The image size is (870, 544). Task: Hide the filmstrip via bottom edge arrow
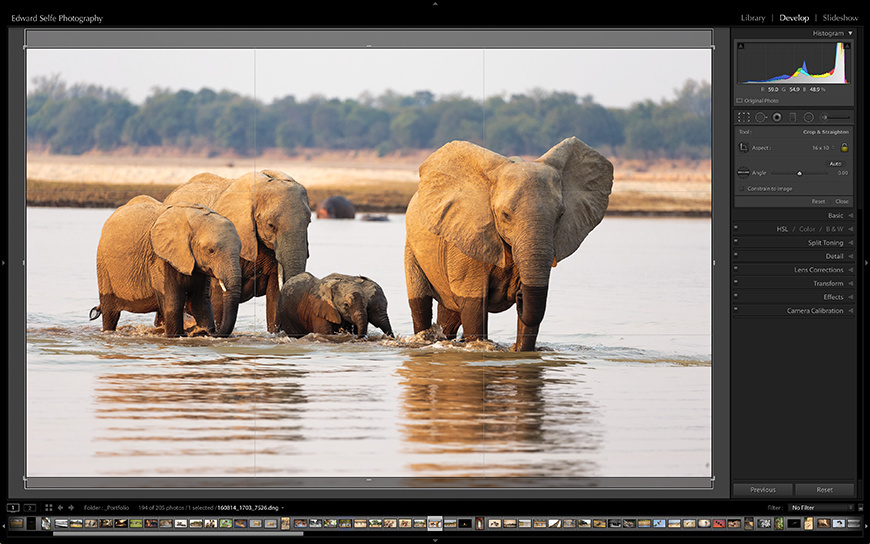435,540
